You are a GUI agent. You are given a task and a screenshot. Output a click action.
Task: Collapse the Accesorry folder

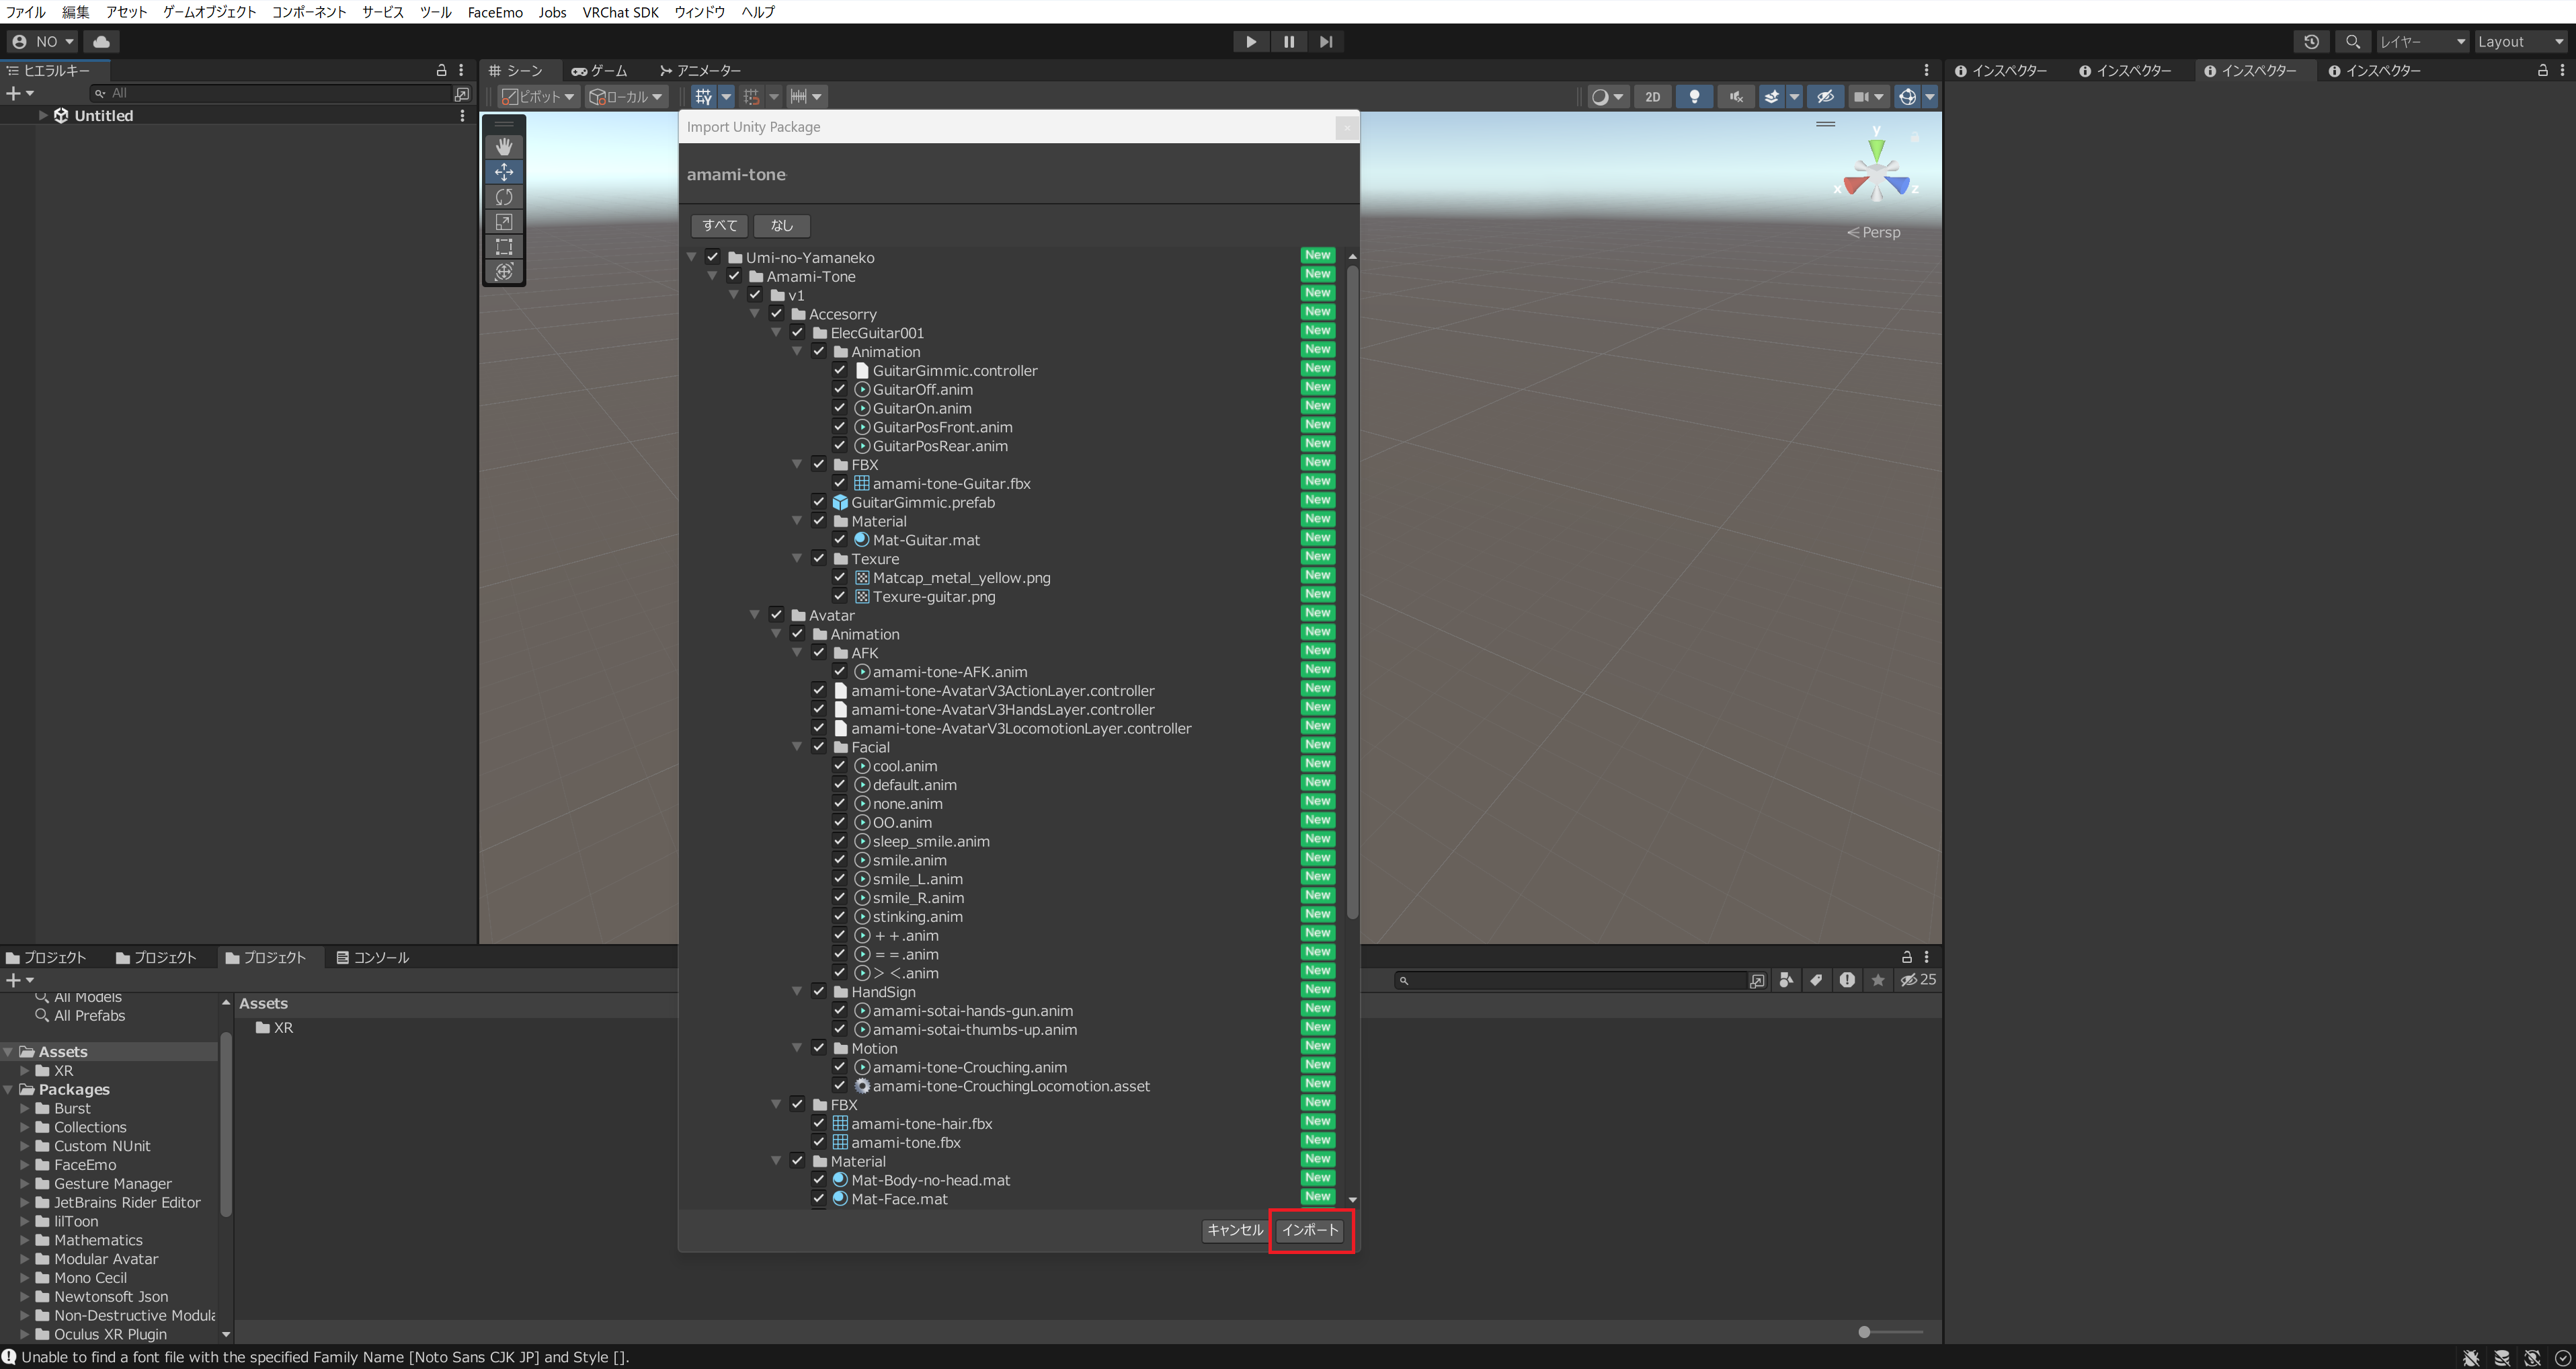tap(755, 314)
